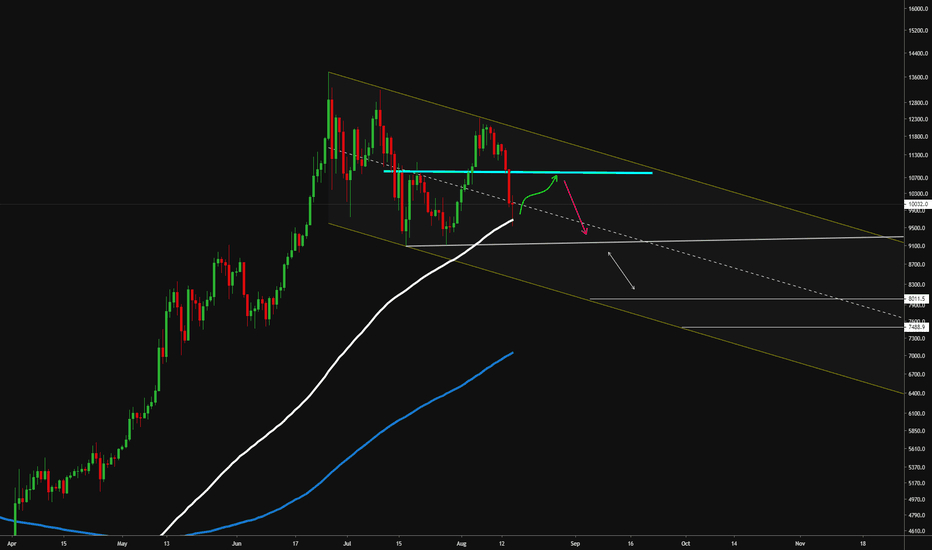This screenshot has width=932, height=550.
Task: Click the May date label on time axis
Action: [x=122, y=543]
